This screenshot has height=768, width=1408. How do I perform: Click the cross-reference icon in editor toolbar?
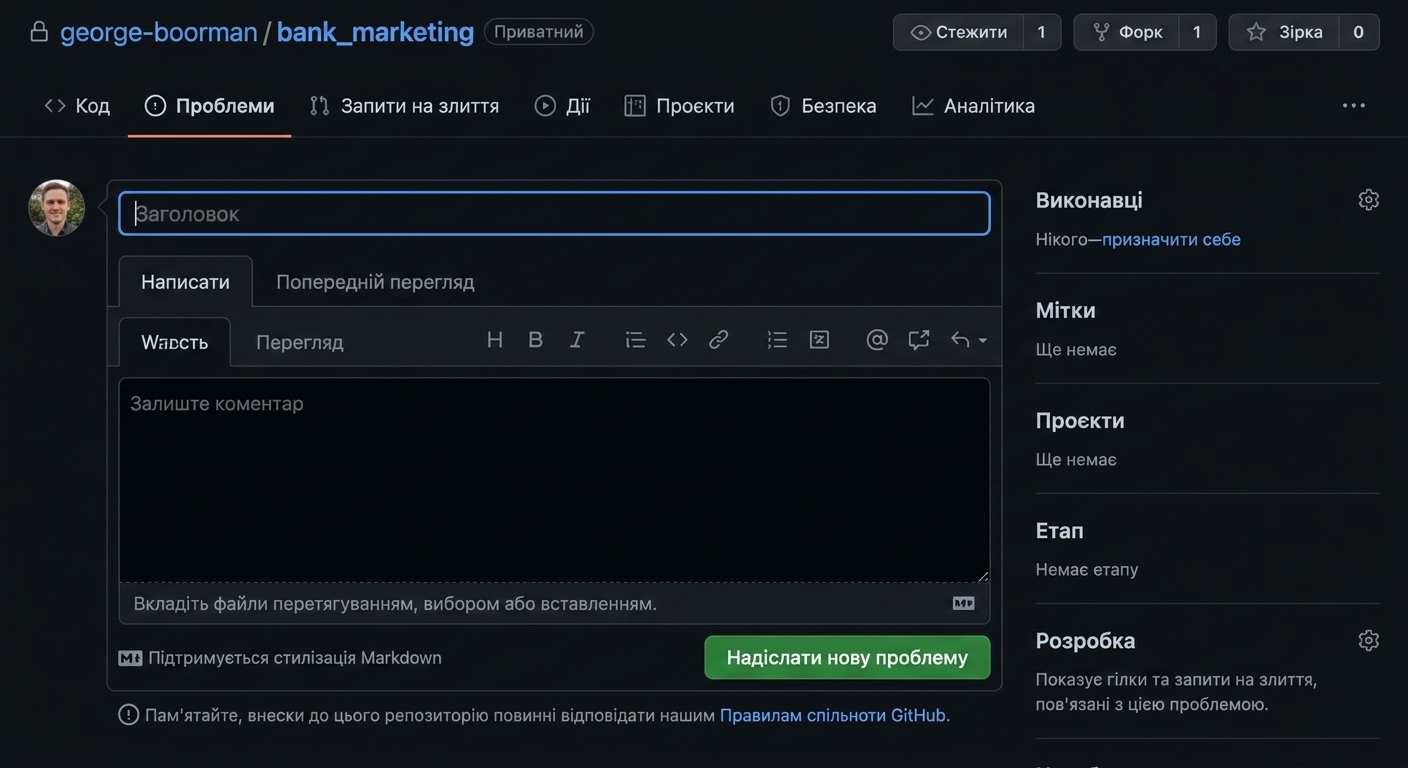919,340
